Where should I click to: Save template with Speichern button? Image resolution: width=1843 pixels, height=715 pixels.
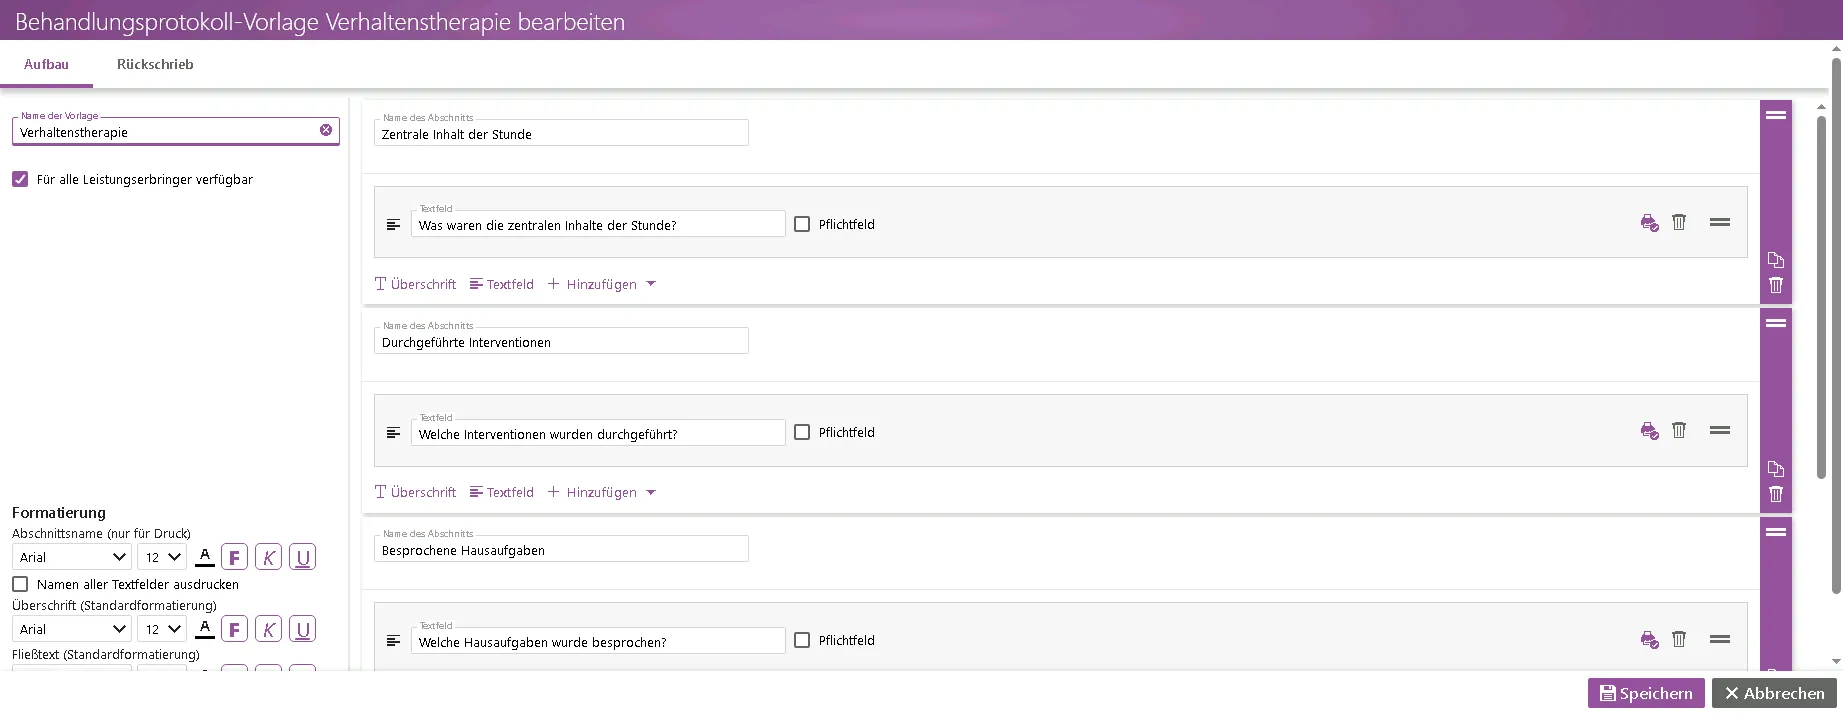pos(1645,693)
